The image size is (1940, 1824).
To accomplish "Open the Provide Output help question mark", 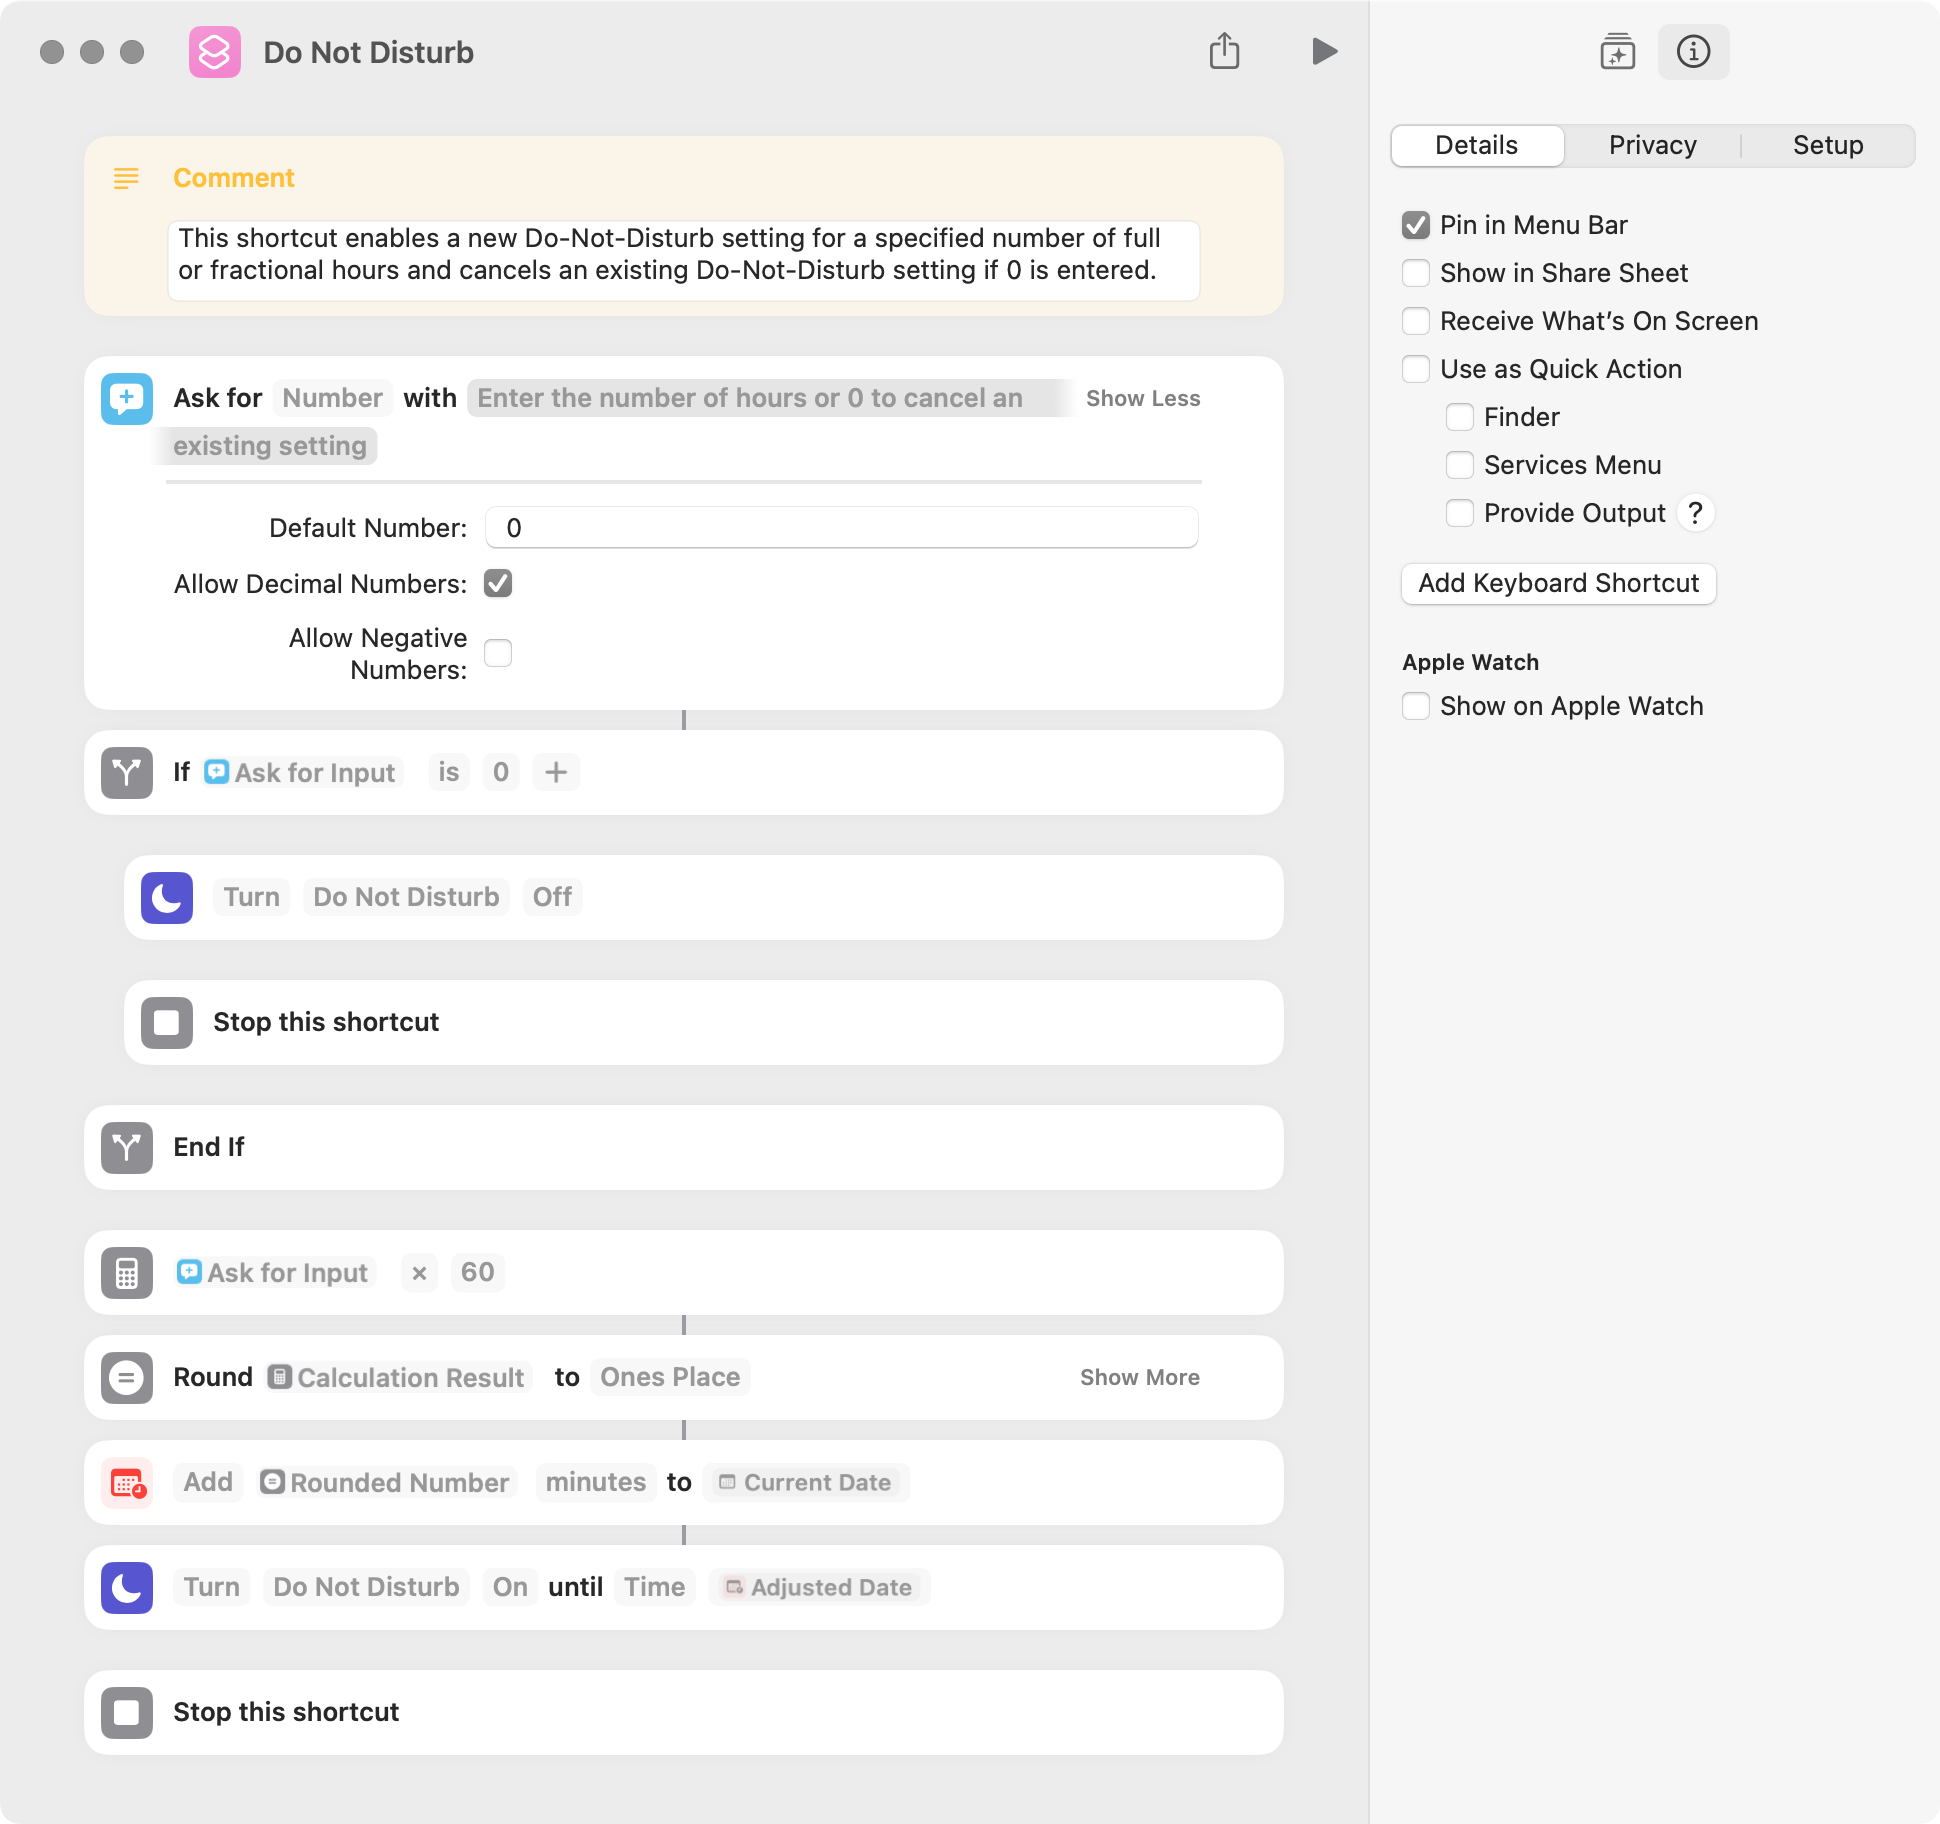I will pyautogui.click(x=1695, y=513).
